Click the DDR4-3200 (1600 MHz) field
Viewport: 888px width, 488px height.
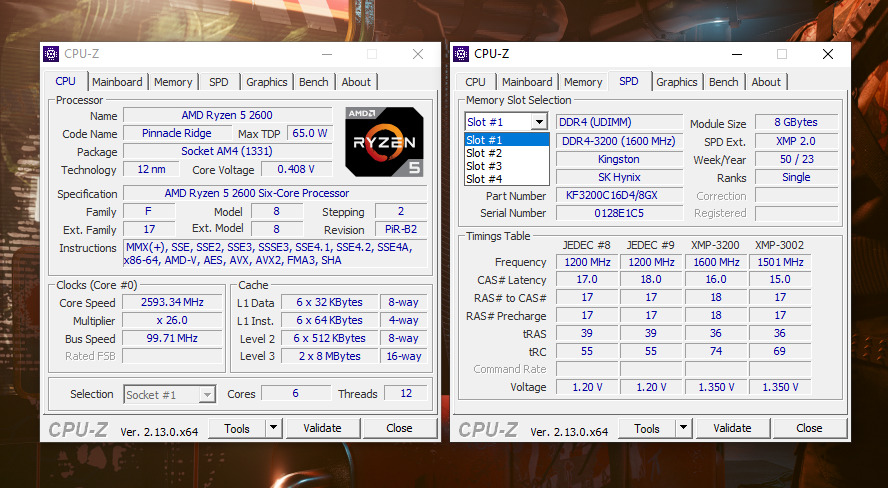[x=619, y=141]
